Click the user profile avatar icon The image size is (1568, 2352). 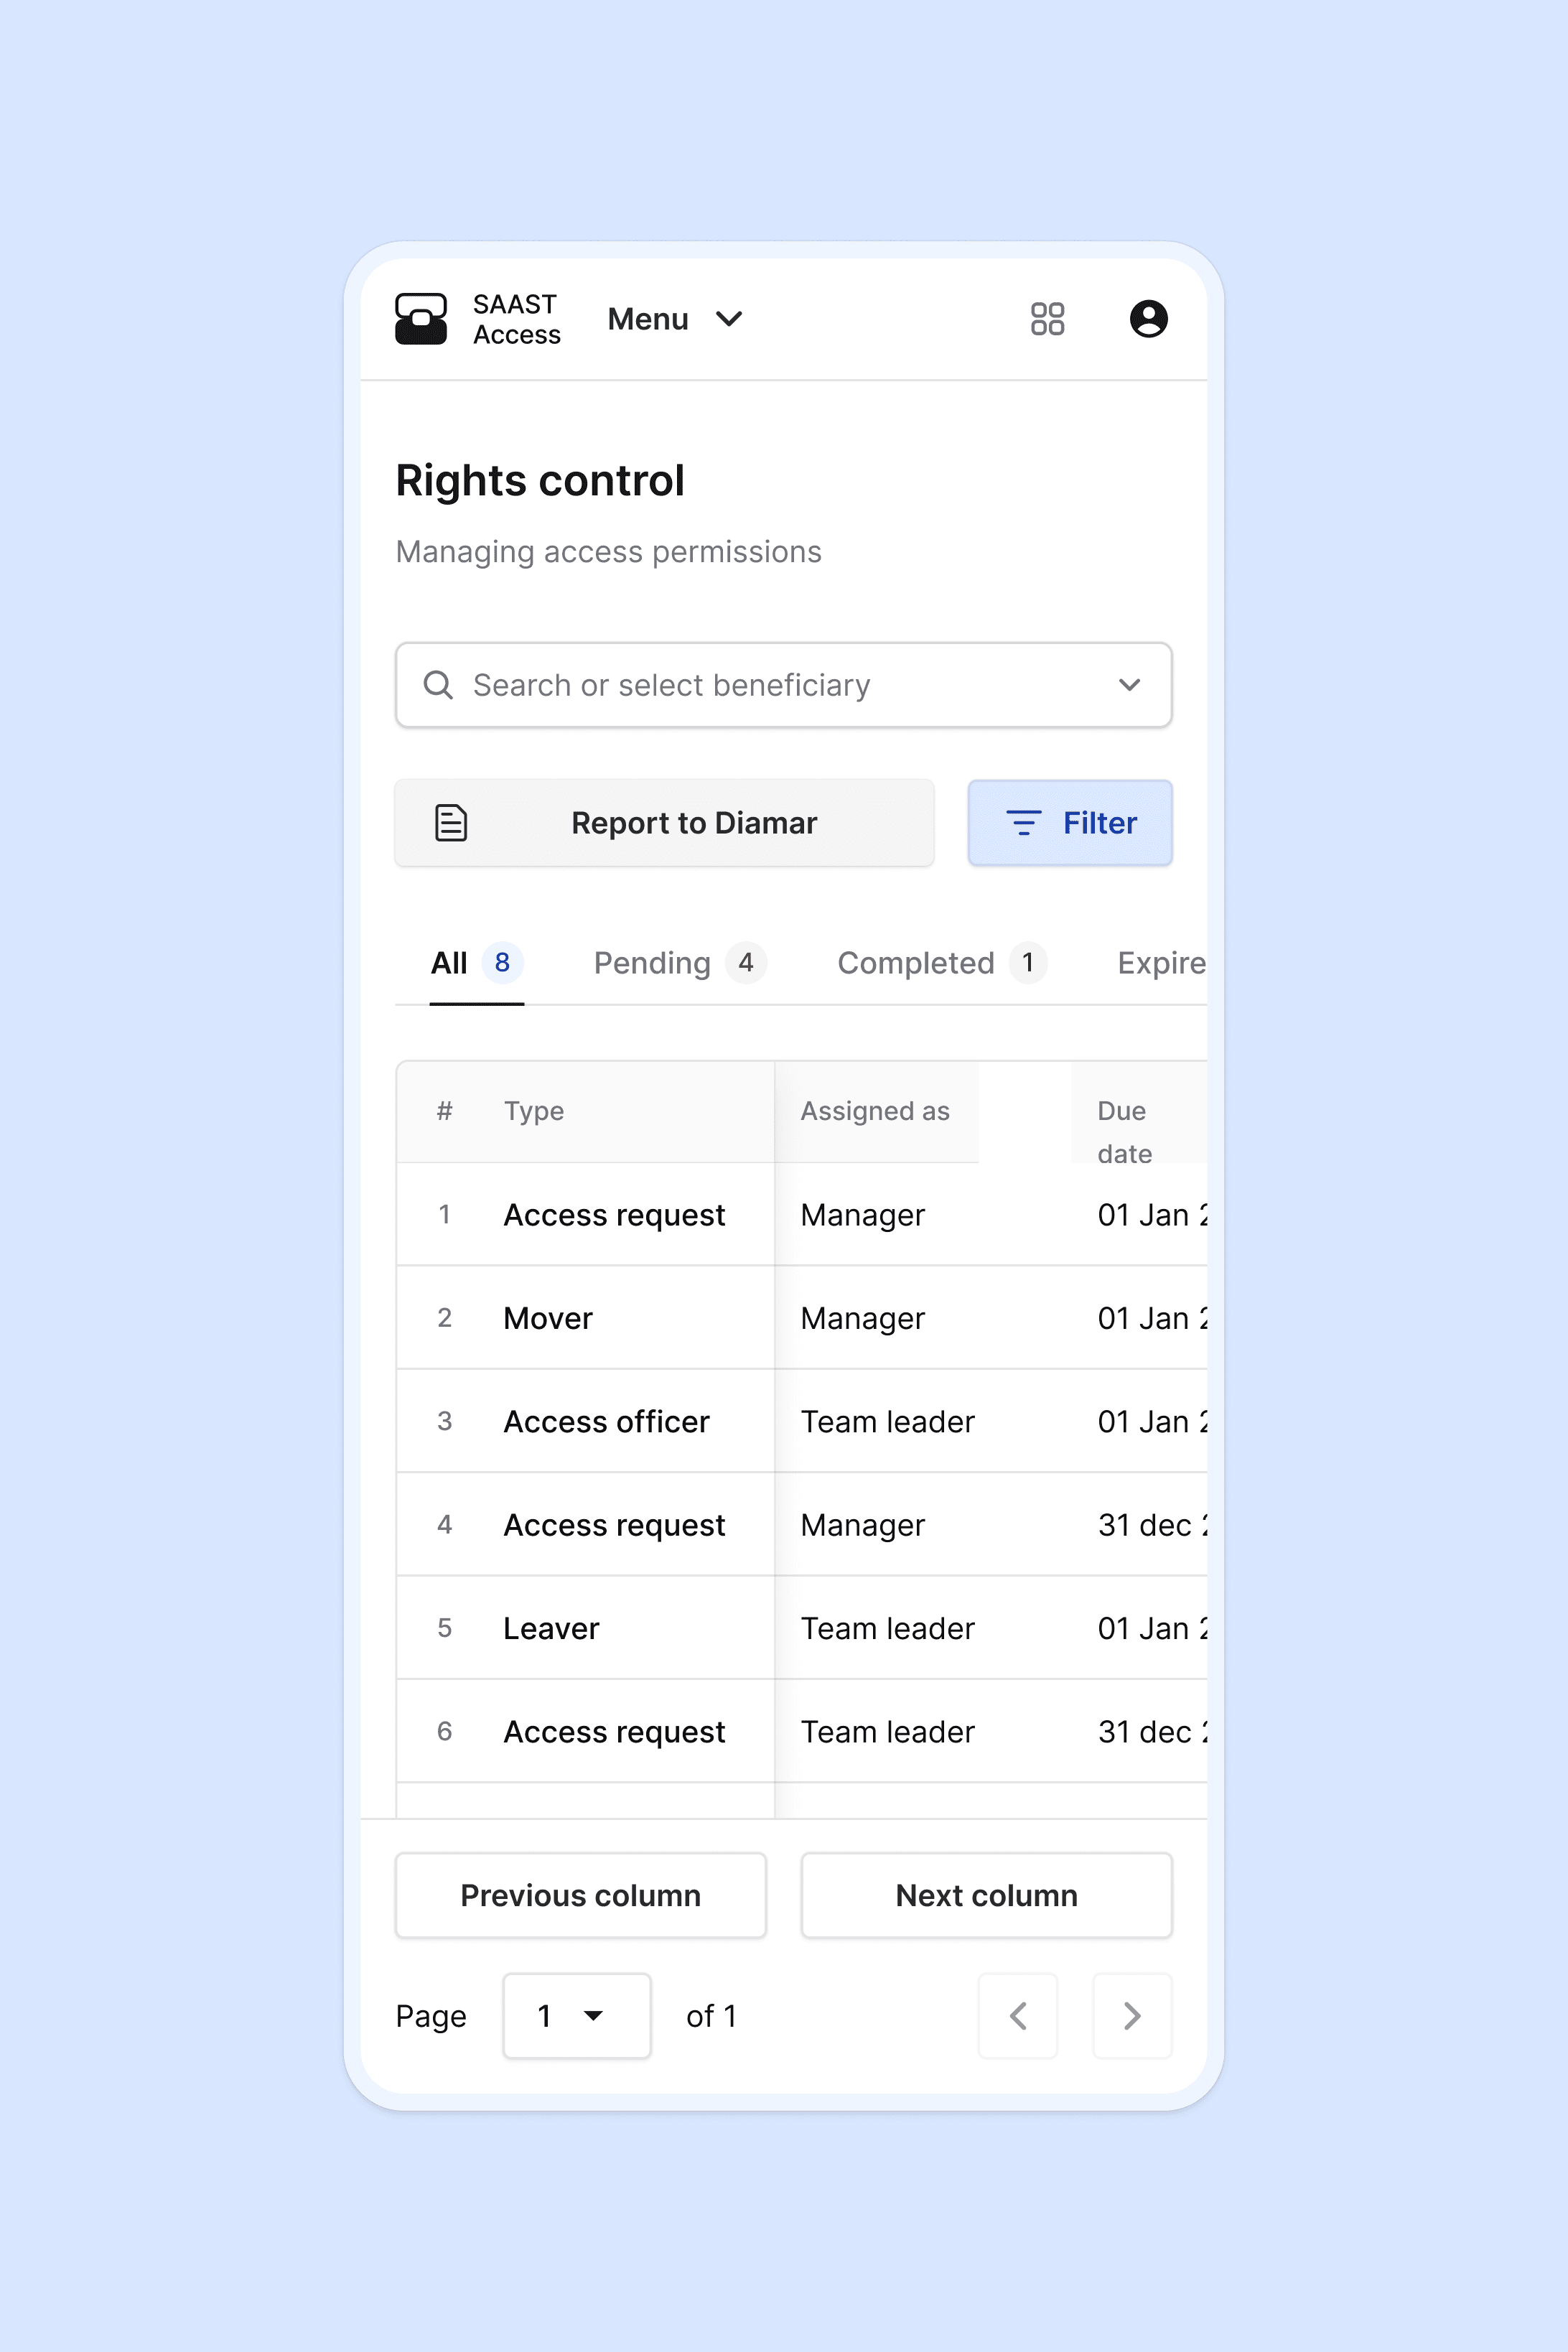click(x=1149, y=318)
